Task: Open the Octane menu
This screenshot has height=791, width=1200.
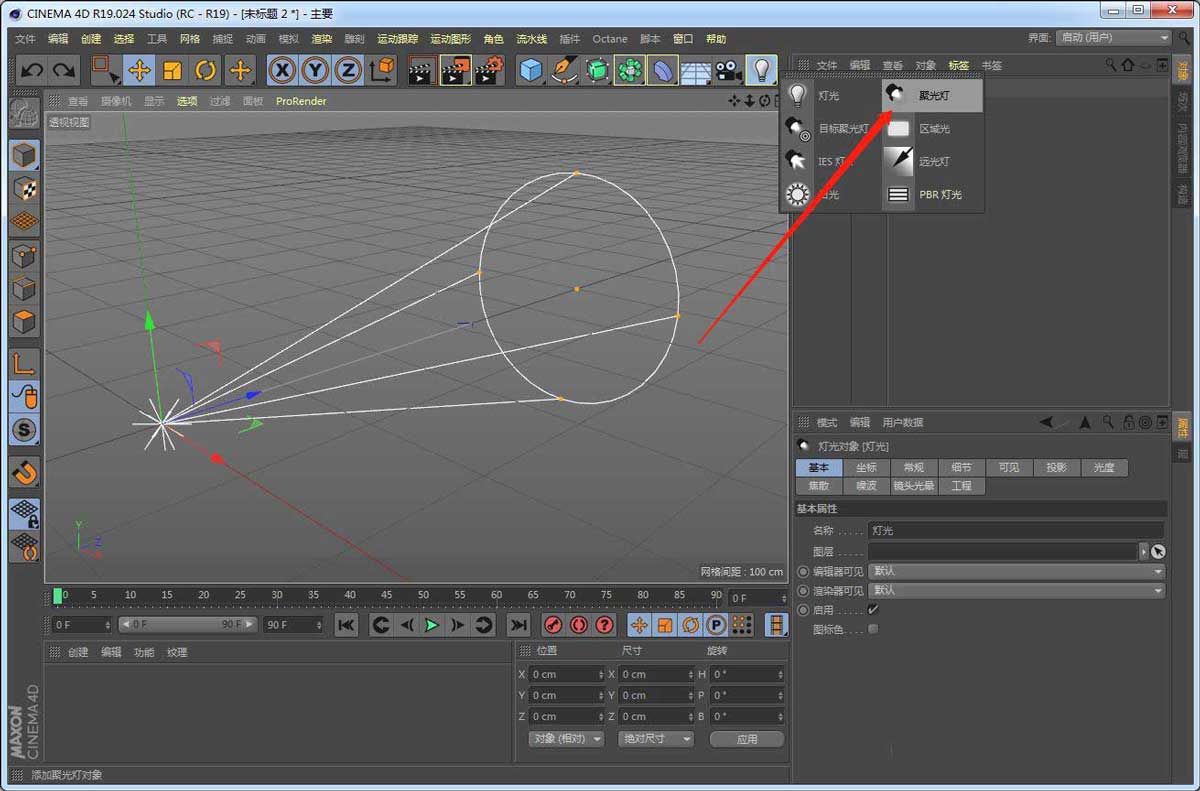Action: [610, 39]
